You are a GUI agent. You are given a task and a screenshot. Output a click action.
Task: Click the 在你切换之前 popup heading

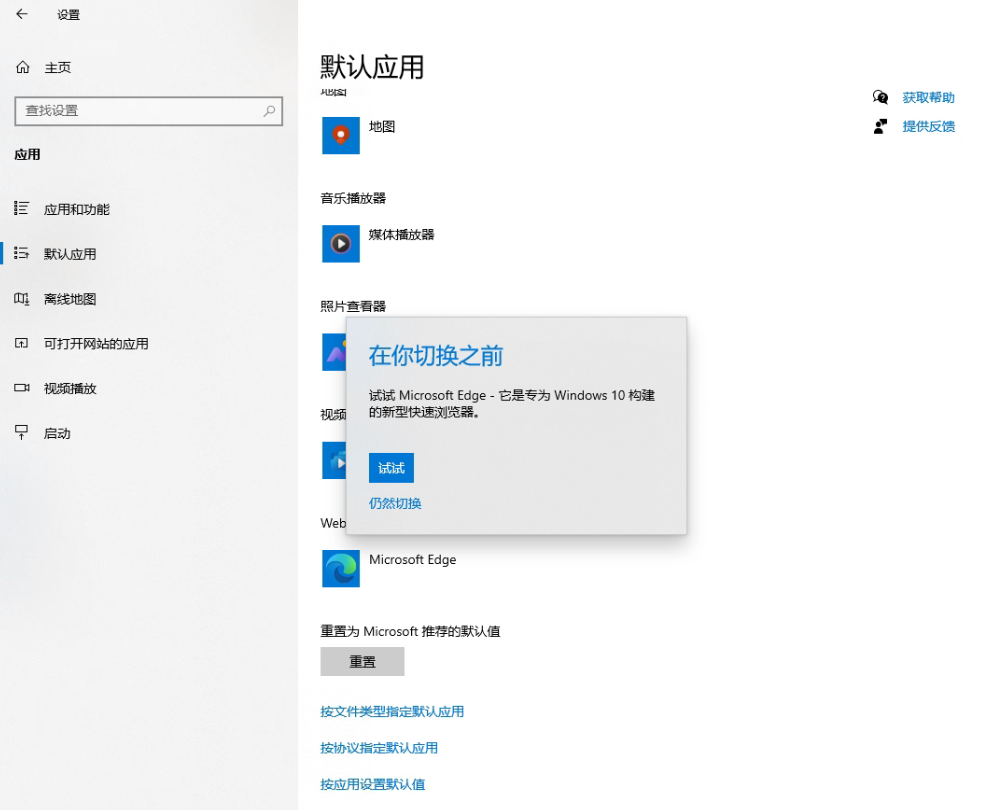pyautogui.click(x=436, y=356)
